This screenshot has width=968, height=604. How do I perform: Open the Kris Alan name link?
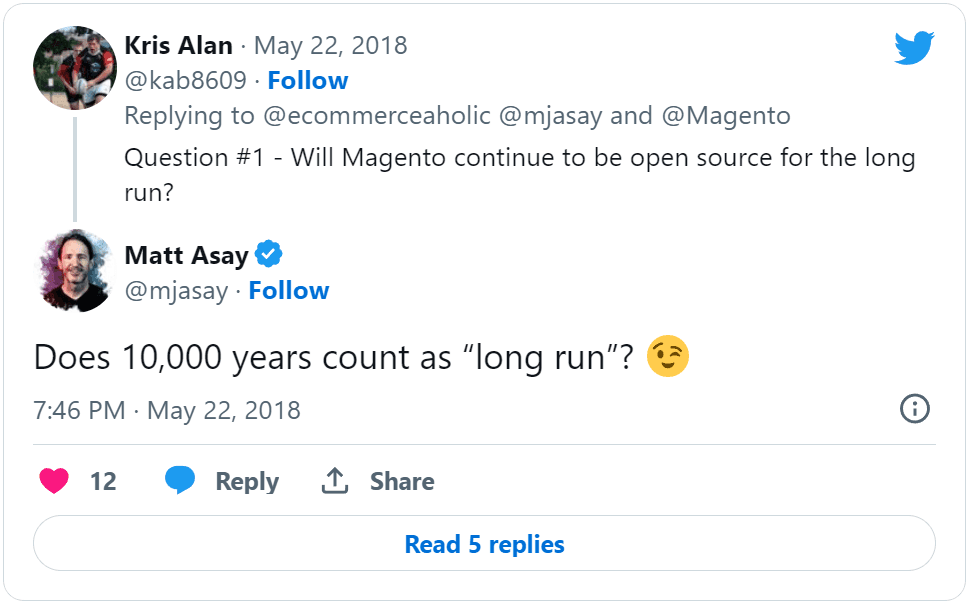(178, 46)
